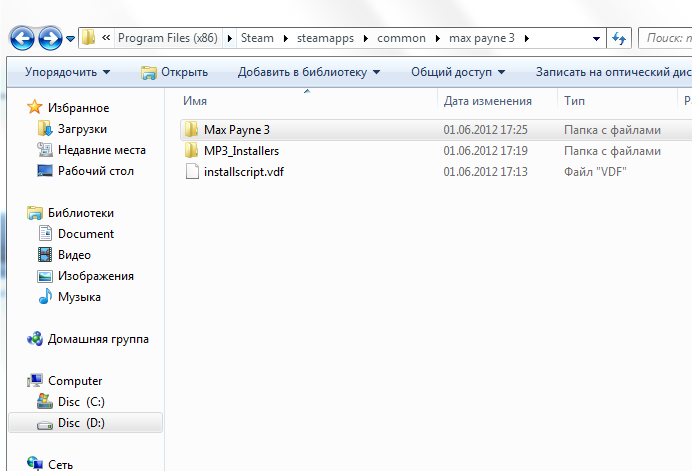Navigate to Steam in breadcrumb
Screen dimensions: 692x471
(257, 38)
